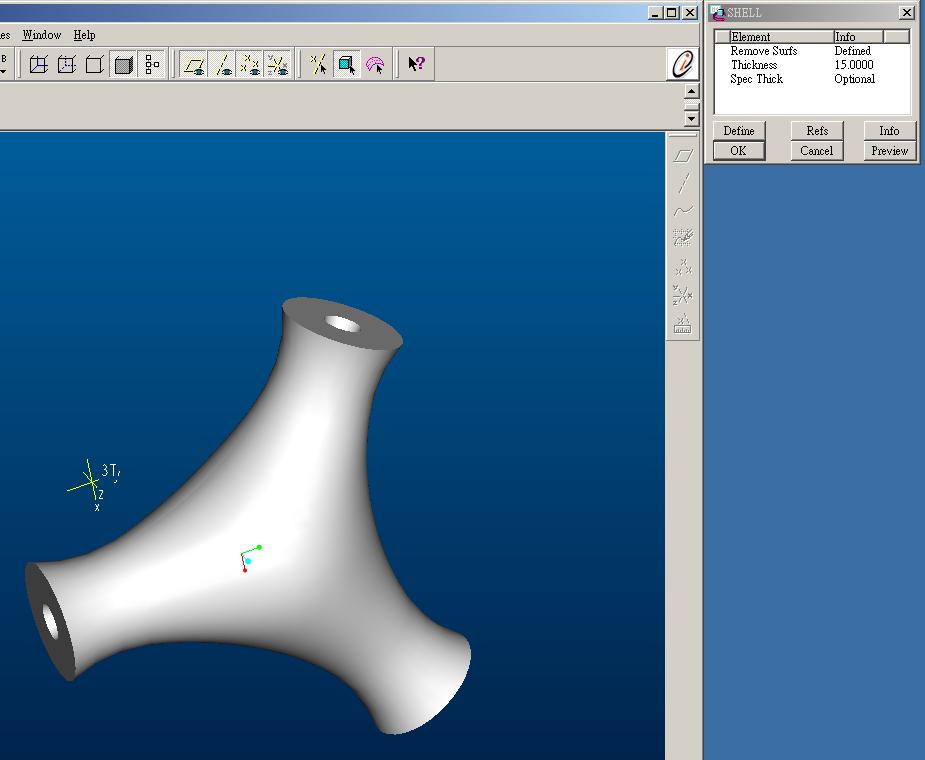
Task: Close the SHELL dialog
Action: (x=907, y=12)
